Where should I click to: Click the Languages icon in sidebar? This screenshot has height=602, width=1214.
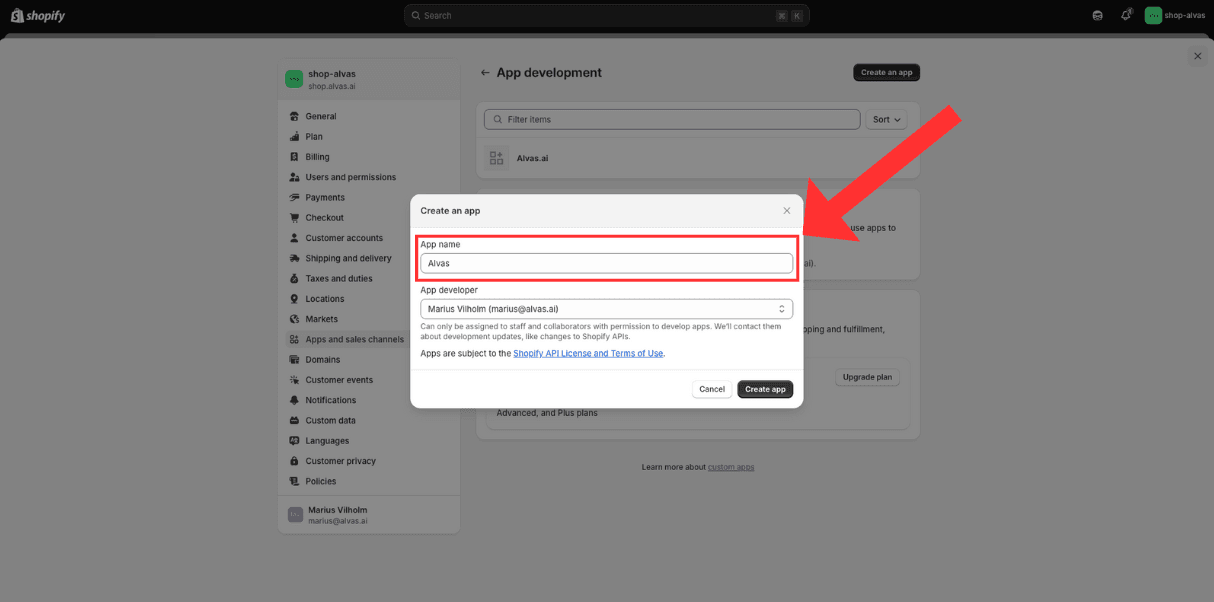294,441
